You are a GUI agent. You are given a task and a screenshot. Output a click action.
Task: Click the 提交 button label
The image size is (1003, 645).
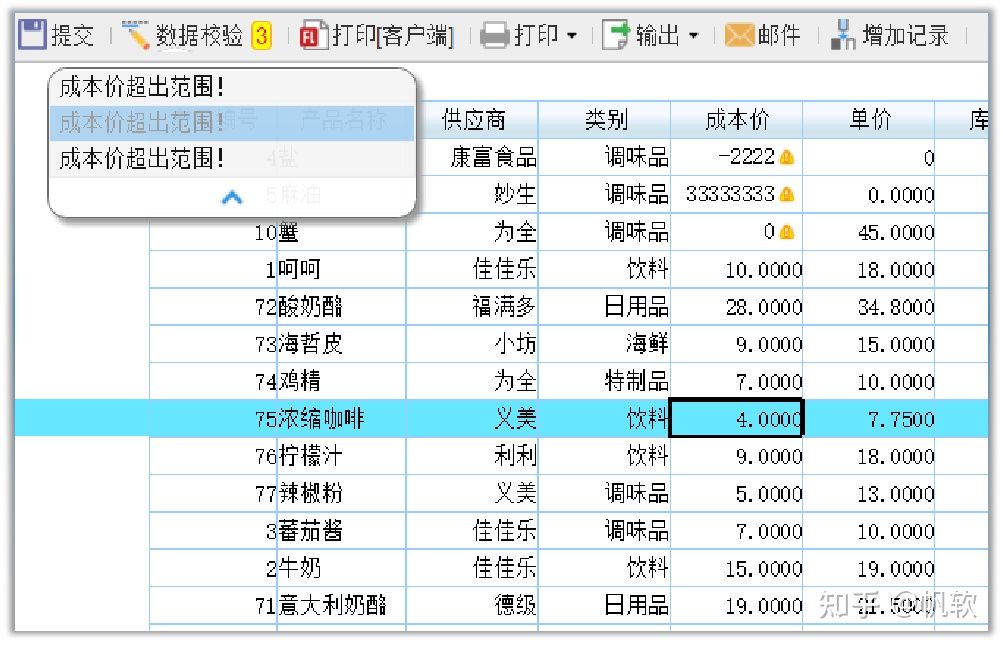pyautogui.click(x=72, y=35)
